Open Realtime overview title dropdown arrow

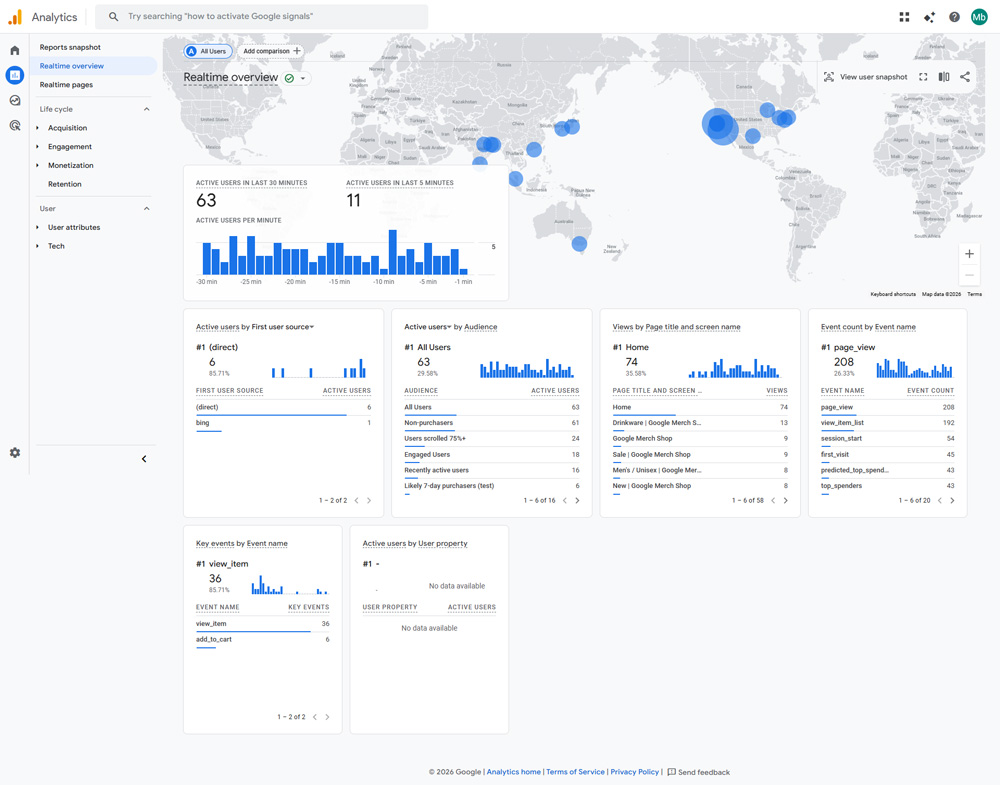pyautogui.click(x=303, y=78)
